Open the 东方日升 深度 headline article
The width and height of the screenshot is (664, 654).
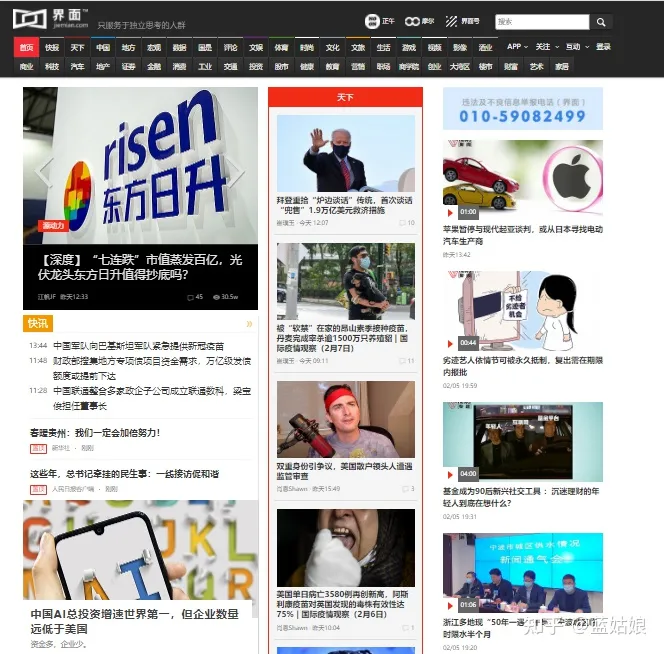click(x=140, y=267)
